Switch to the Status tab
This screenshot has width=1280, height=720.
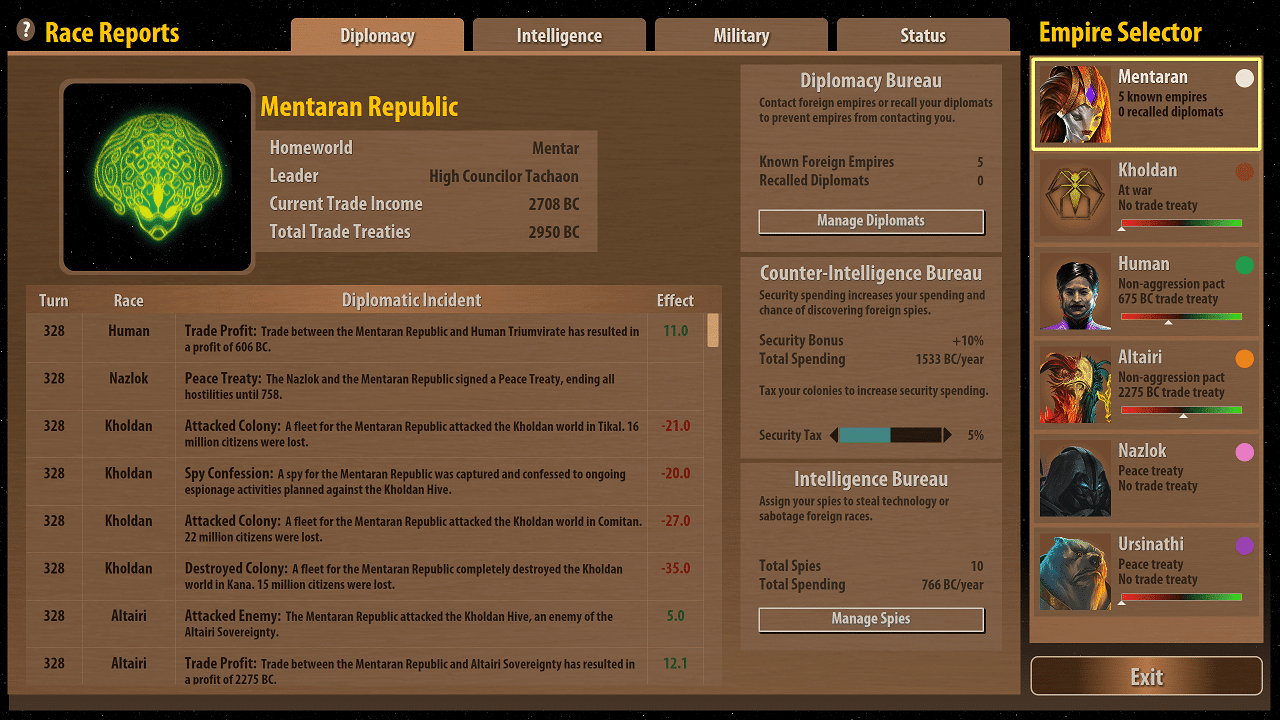coord(922,34)
